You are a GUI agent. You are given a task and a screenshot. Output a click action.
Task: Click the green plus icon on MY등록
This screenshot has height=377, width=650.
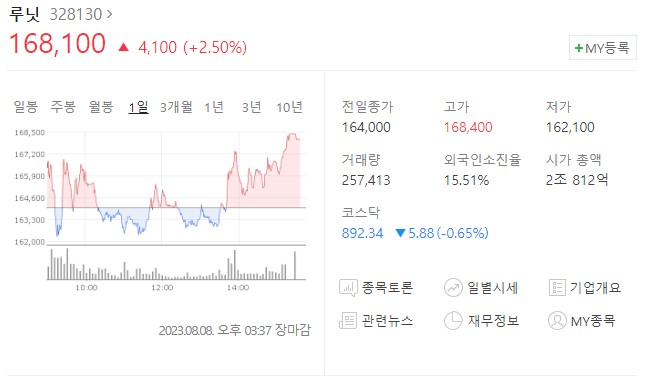(x=579, y=49)
